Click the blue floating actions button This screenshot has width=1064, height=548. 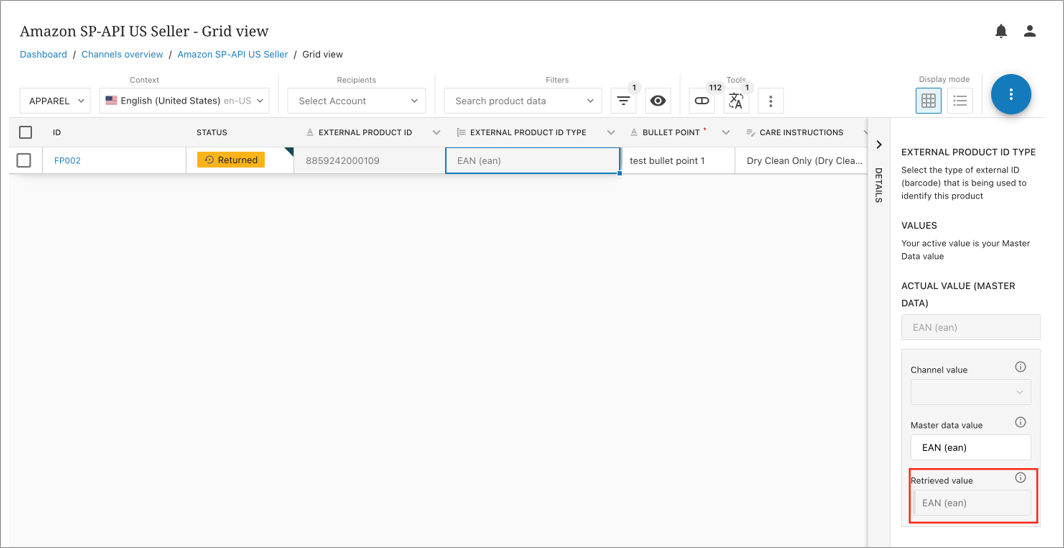tap(1011, 95)
